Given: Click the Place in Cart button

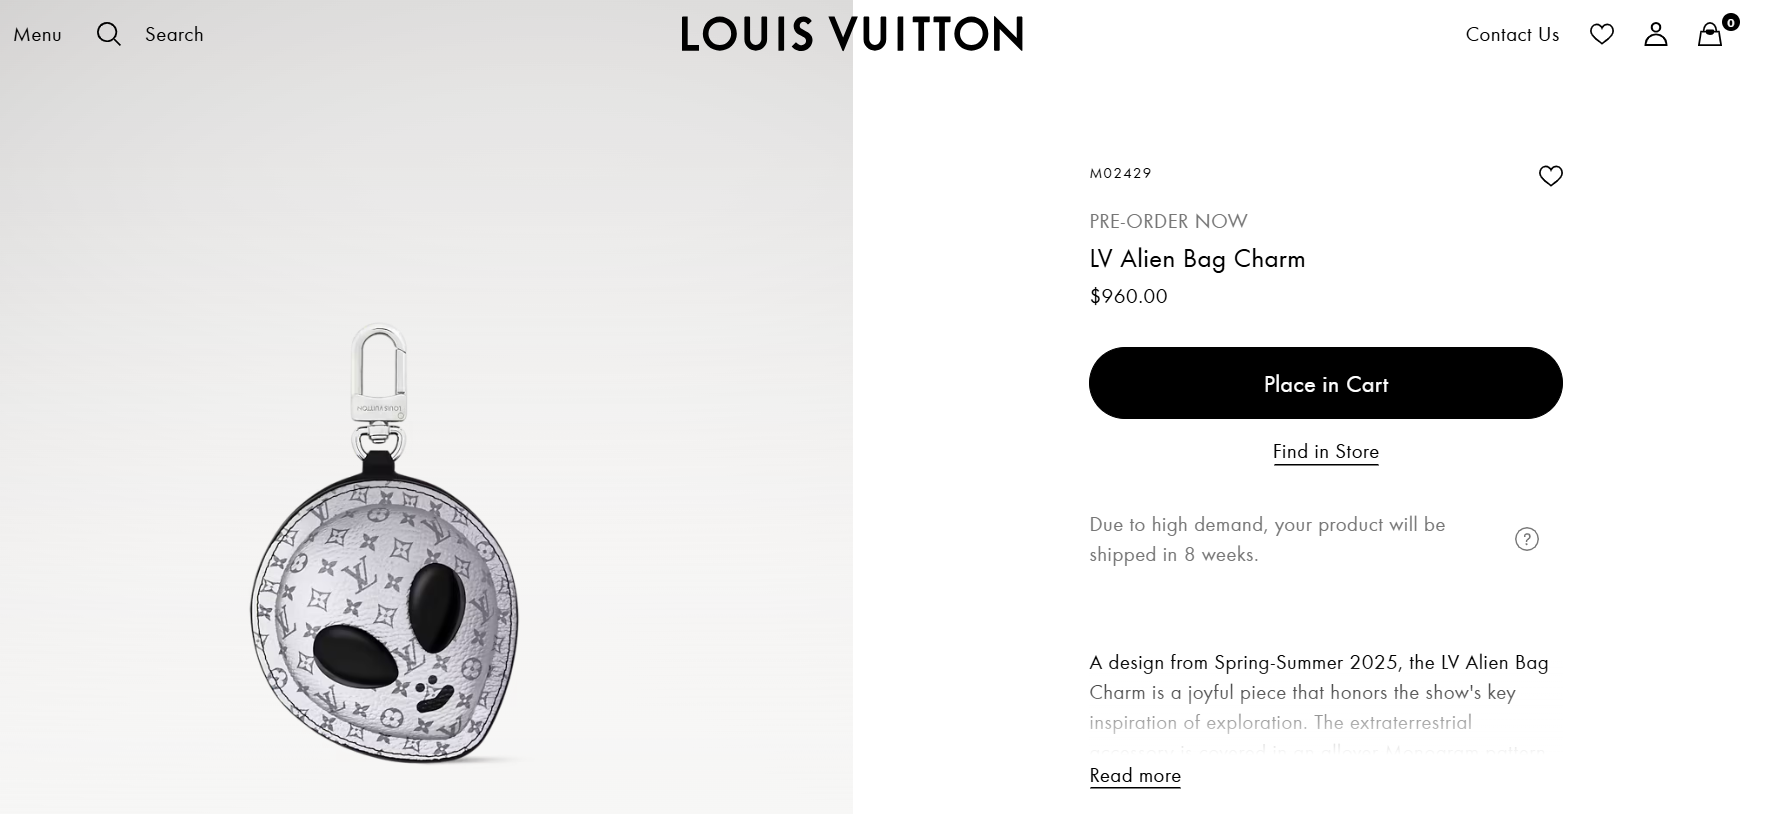Looking at the screenshot, I should point(1326,383).
